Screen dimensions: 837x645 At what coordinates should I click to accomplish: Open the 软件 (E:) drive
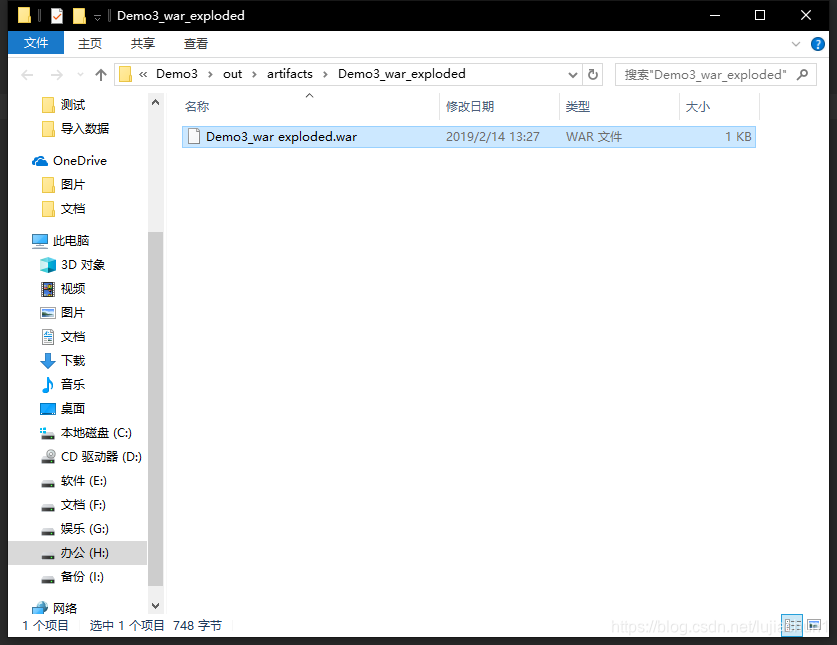(x=83, y=481)
